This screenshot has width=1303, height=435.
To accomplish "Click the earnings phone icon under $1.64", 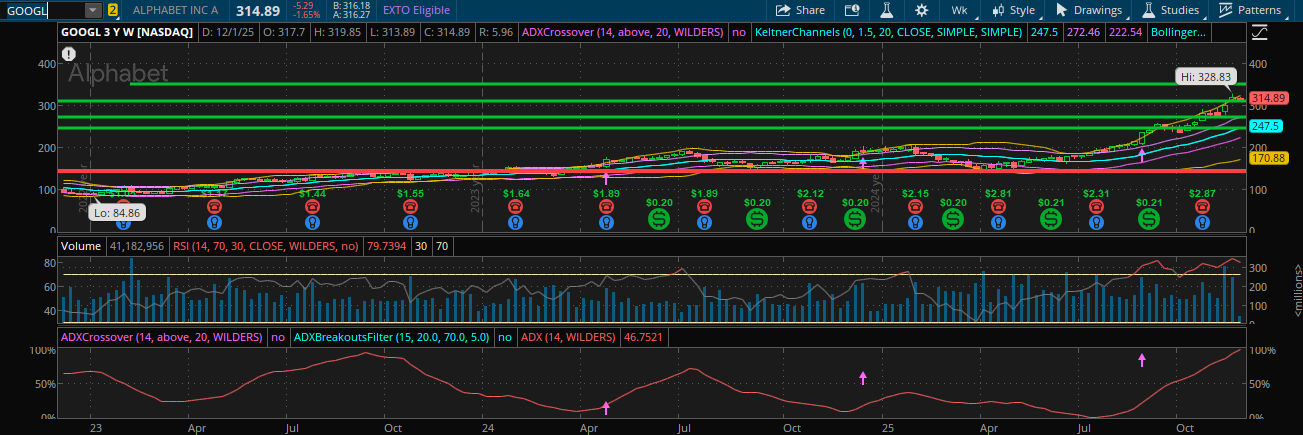I will (x=515, y=206).
